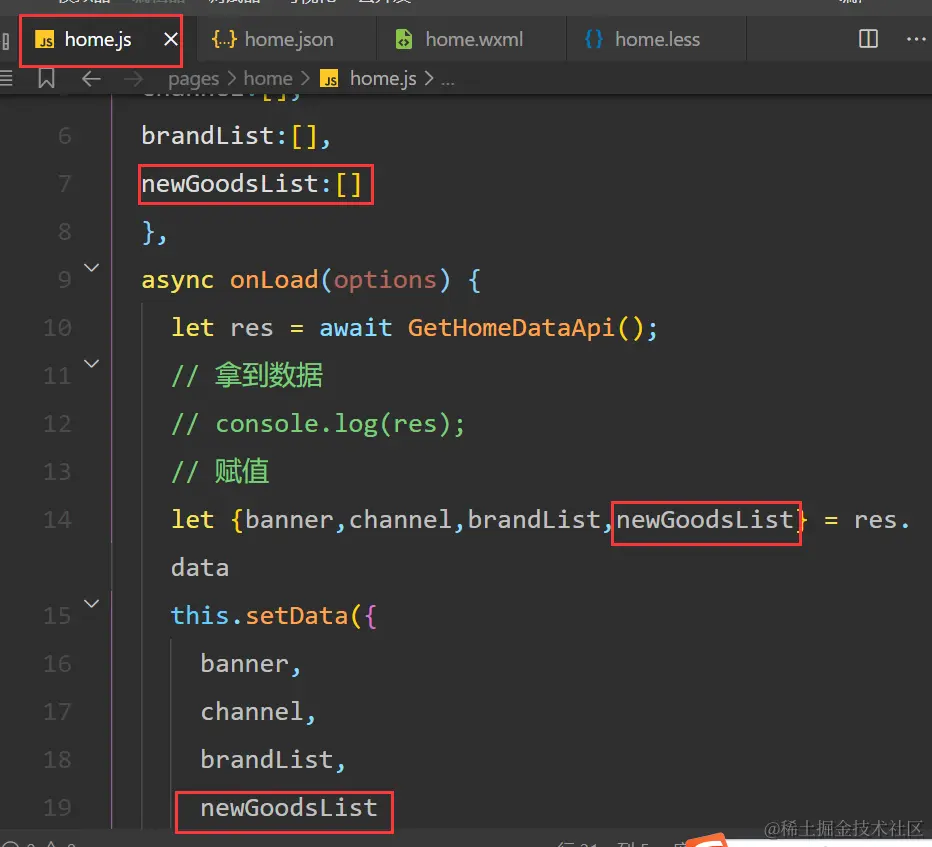932x847 pixels.
Task: Open the breadcrumb ellipsis symbol segment
Action: 448,80
